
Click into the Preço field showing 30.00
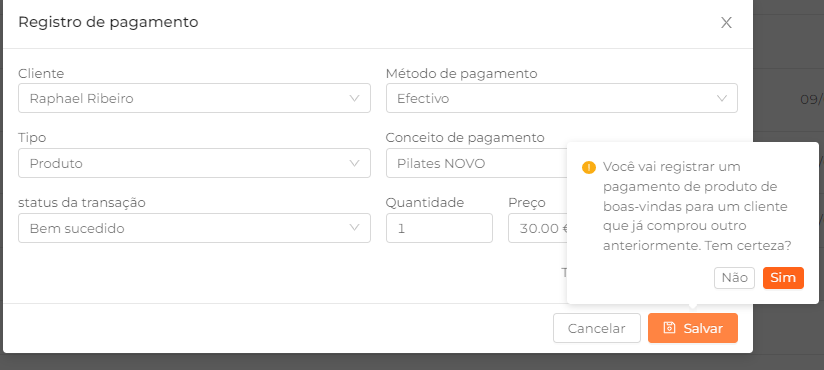pyautogui.click(x=538, y=228)
